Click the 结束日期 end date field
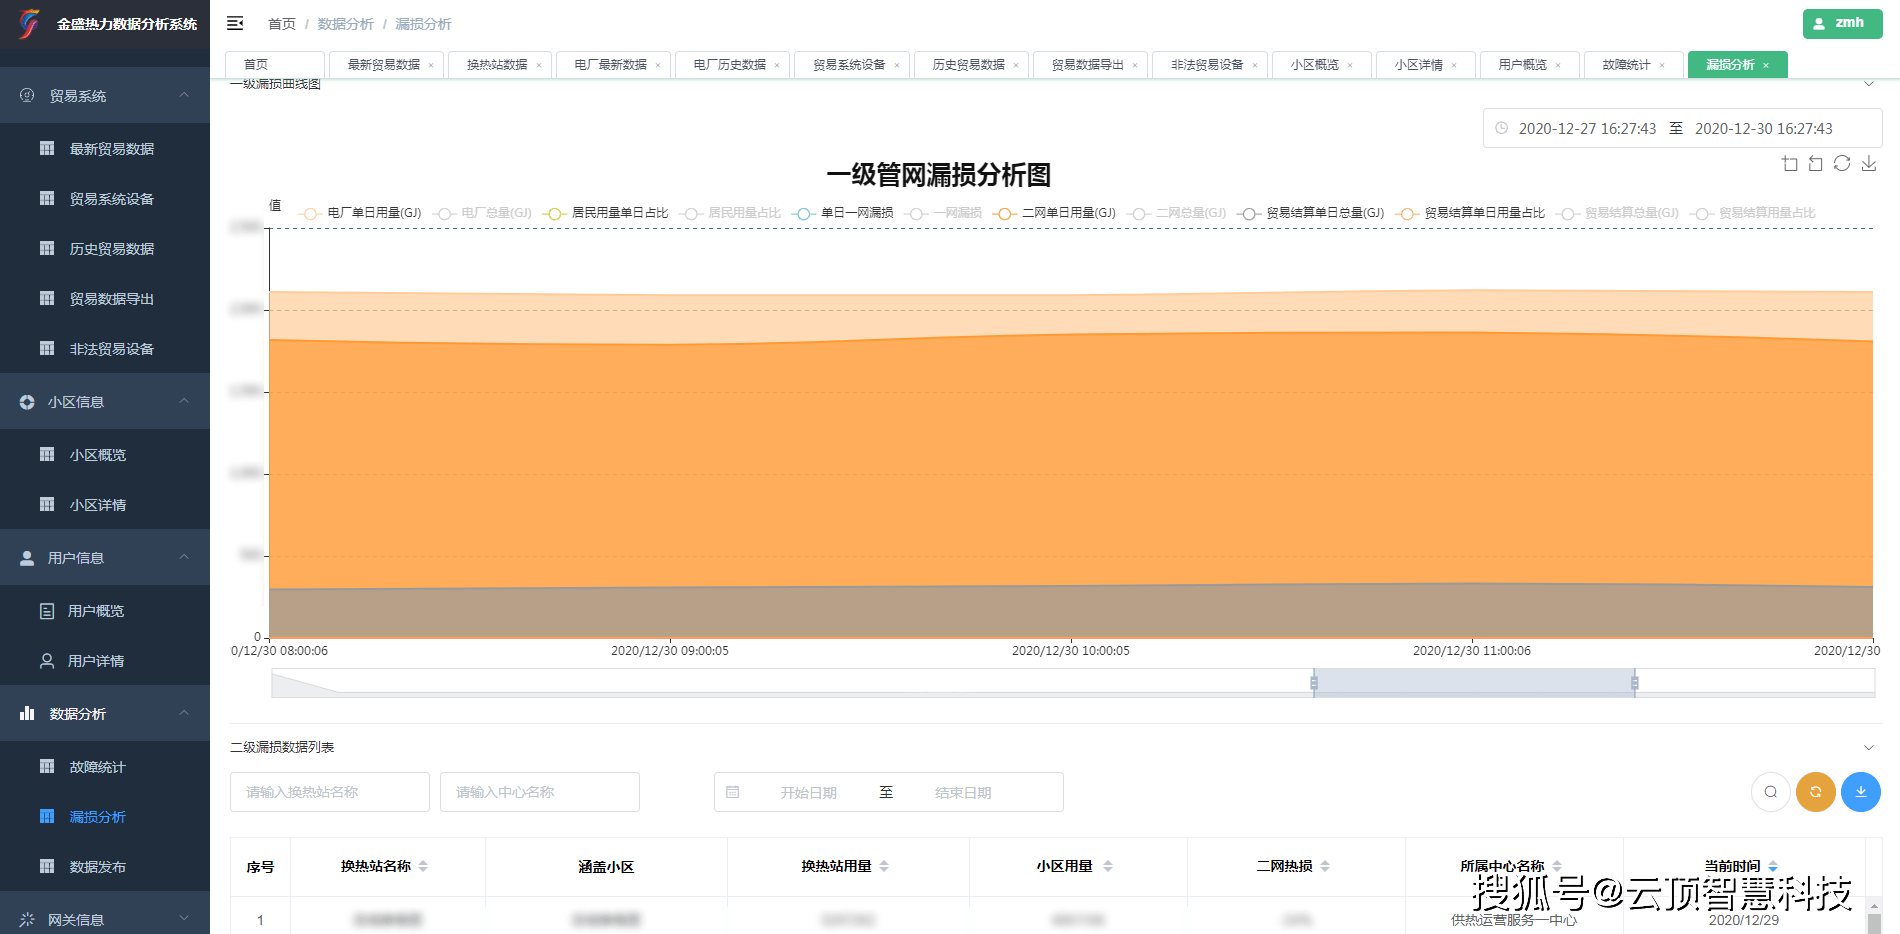The width and height of the screenshot is (1900, 934). coord(963,793)
